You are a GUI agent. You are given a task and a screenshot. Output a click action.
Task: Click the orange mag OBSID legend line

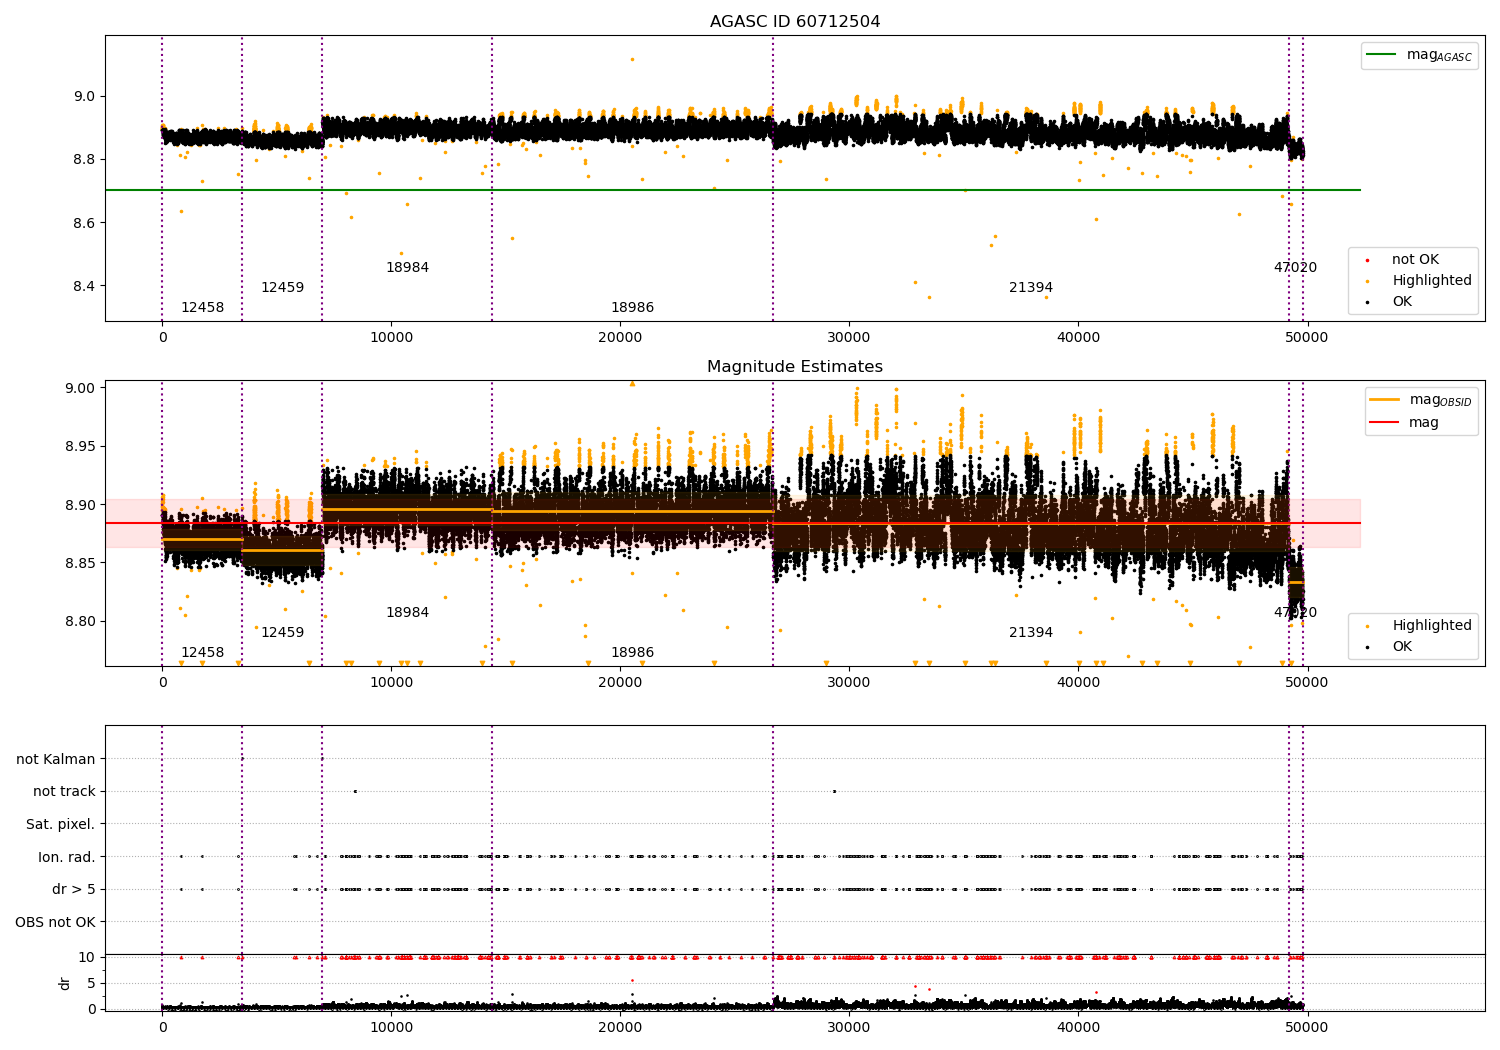pos(1385,400)
